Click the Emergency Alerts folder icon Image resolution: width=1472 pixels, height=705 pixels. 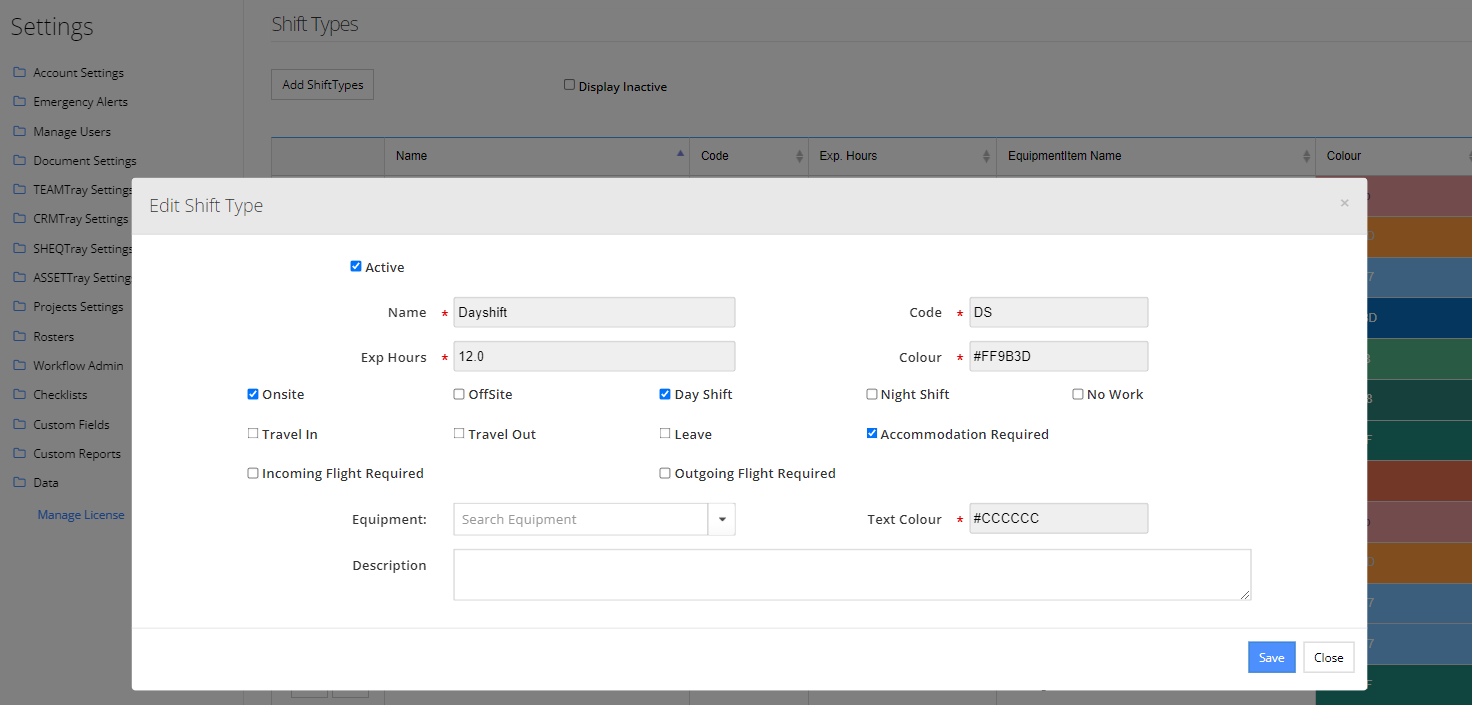click(x=19, y=102)
